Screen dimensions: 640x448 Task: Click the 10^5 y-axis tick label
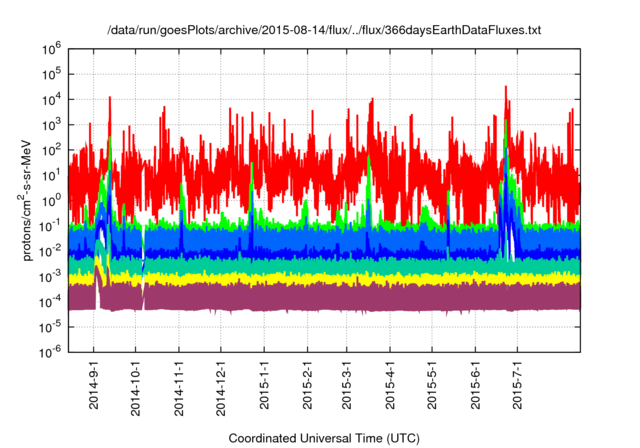coord(51,75)
